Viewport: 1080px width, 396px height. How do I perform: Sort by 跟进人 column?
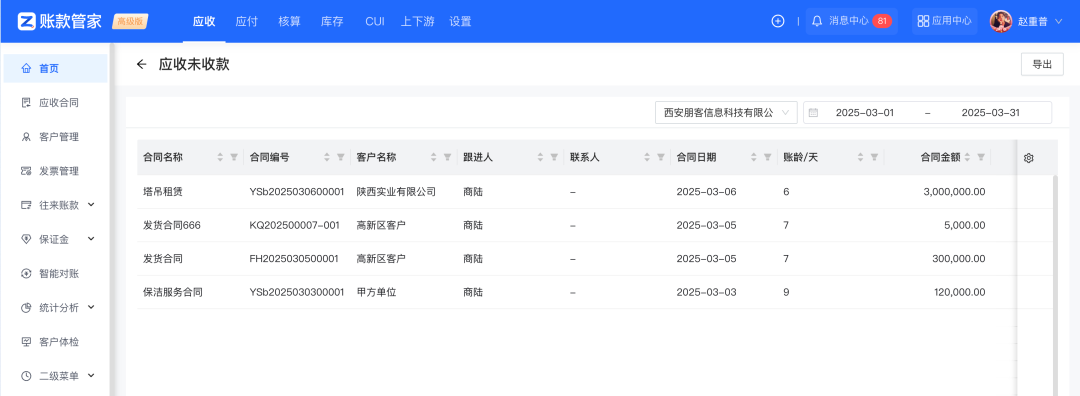point(540,158)
